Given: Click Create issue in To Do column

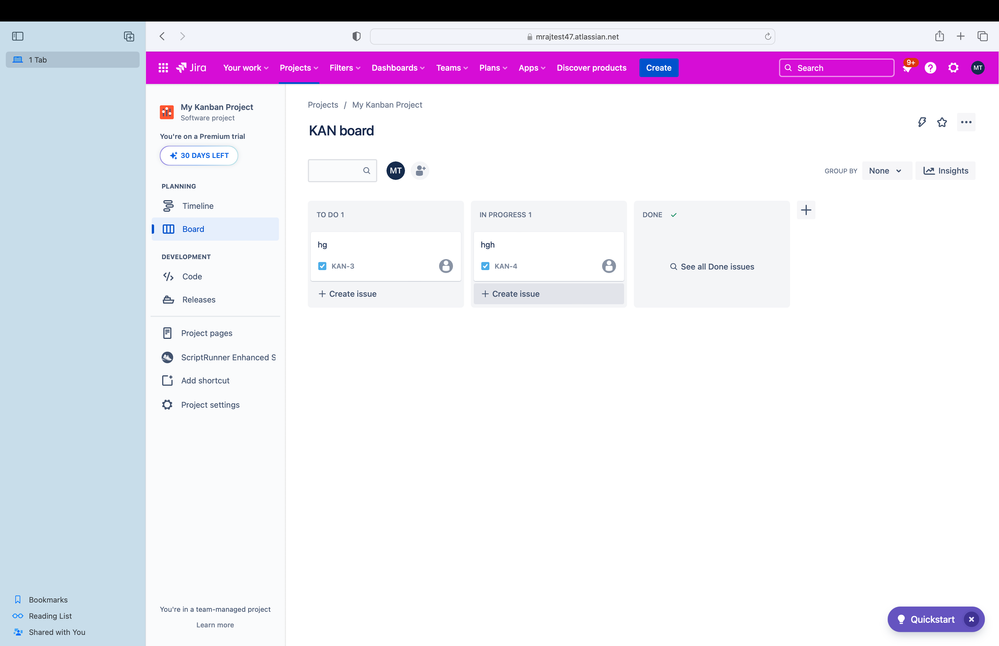Looking at the screenshot, I should coord(385,294).
